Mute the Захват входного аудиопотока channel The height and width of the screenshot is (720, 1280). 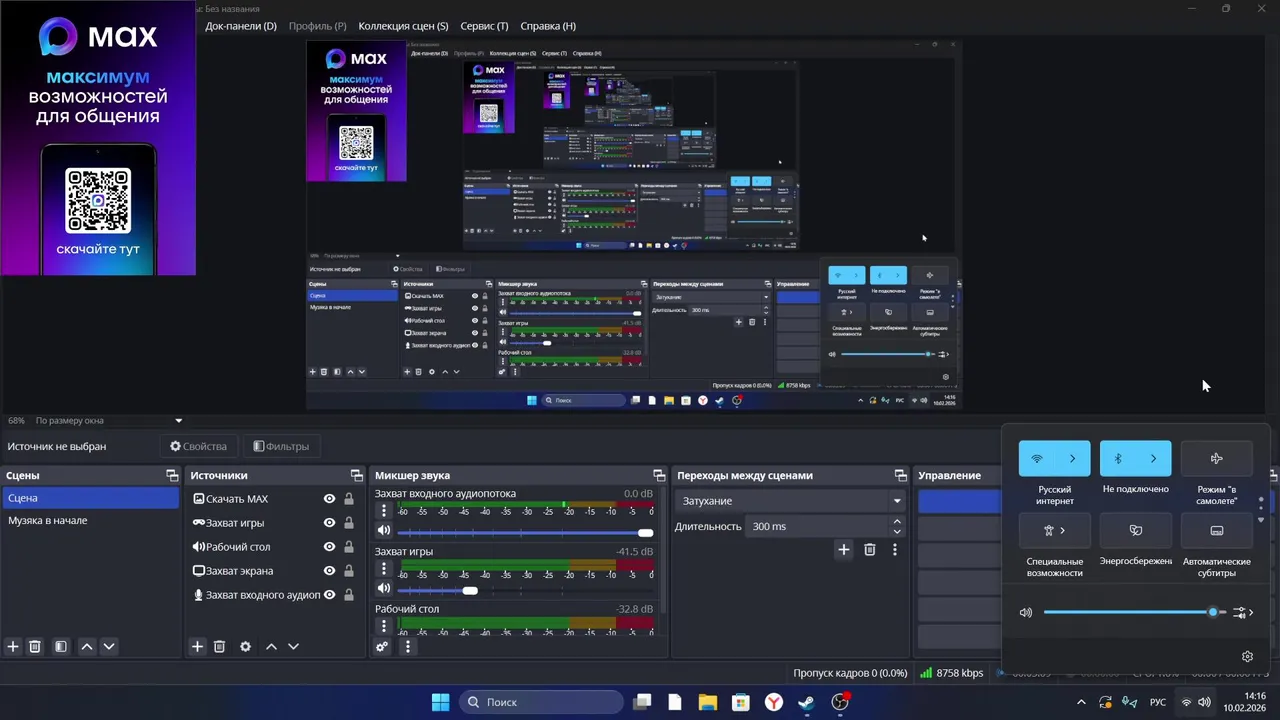tap(384, 531)
